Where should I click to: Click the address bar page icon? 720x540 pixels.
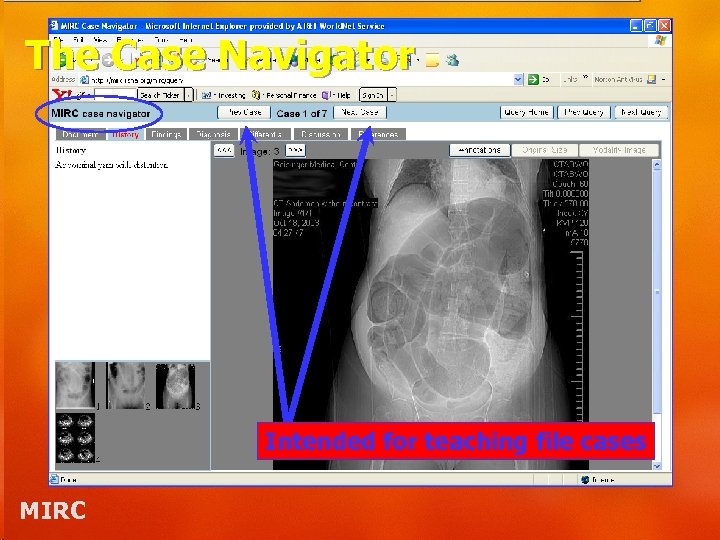pos(84,80)
